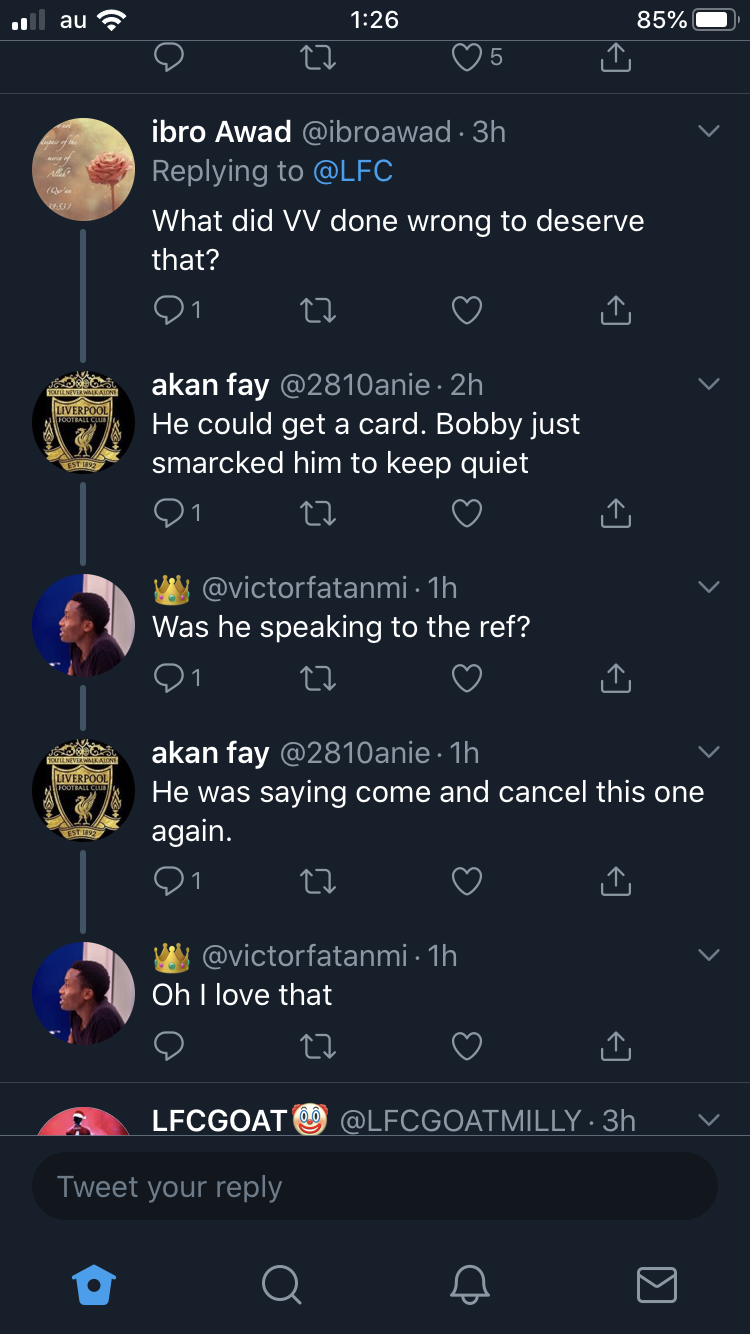This screenshot has width=750, height=1334.
Task: Like "Was he speaking to the ref?" tweet
Action: (467, 680)
